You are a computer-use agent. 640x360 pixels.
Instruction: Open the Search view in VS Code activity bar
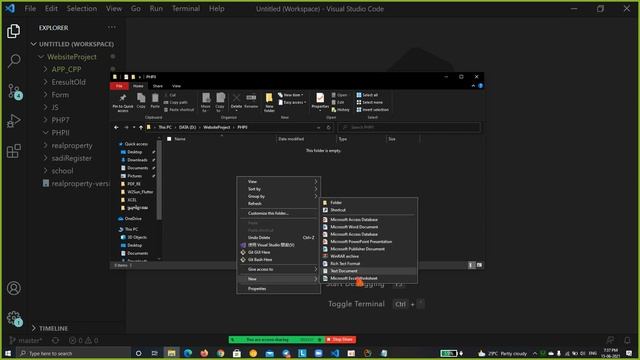pyautogui.click(x=14, y=61)
